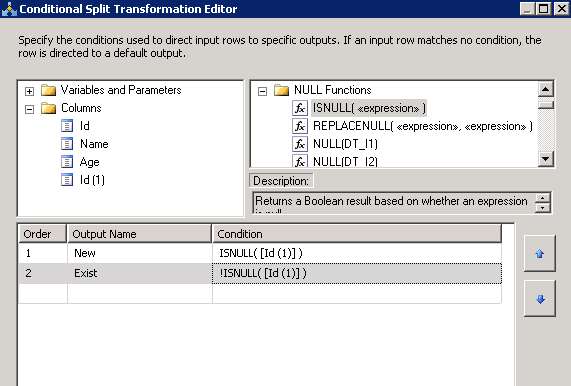571x386 pixels.
Task: Click the fx icon beside REPLACENULL
Action: point(300,126)
